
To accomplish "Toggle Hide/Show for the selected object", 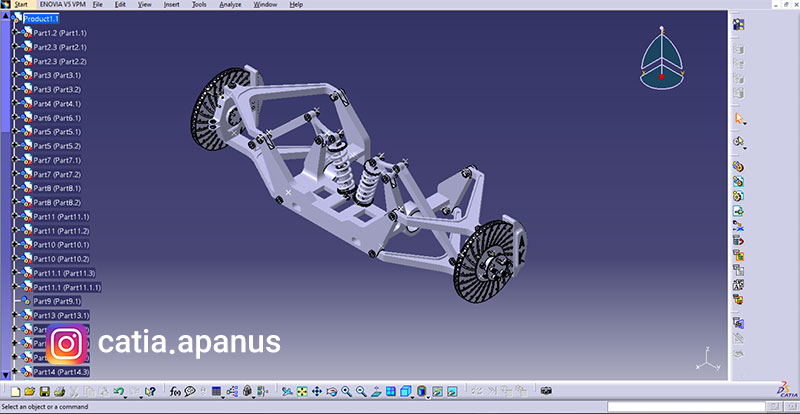I will (x=437, y=392).
